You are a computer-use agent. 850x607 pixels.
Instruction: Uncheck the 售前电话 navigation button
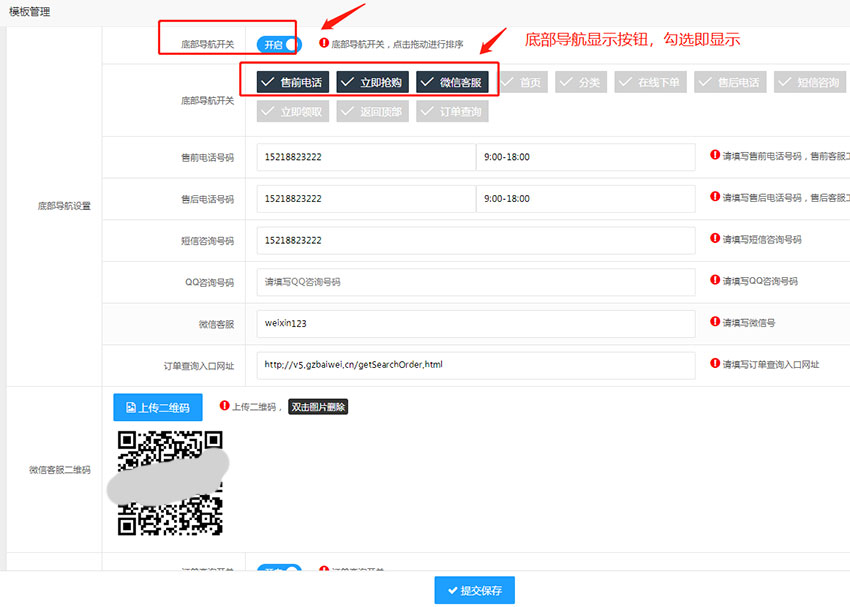tap(293, 82)
